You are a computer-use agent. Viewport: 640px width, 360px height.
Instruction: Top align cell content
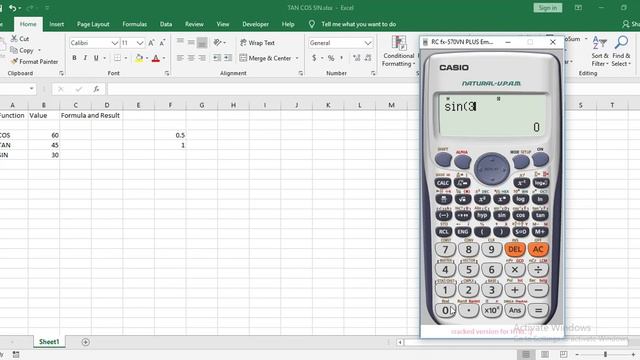(180, 42)
